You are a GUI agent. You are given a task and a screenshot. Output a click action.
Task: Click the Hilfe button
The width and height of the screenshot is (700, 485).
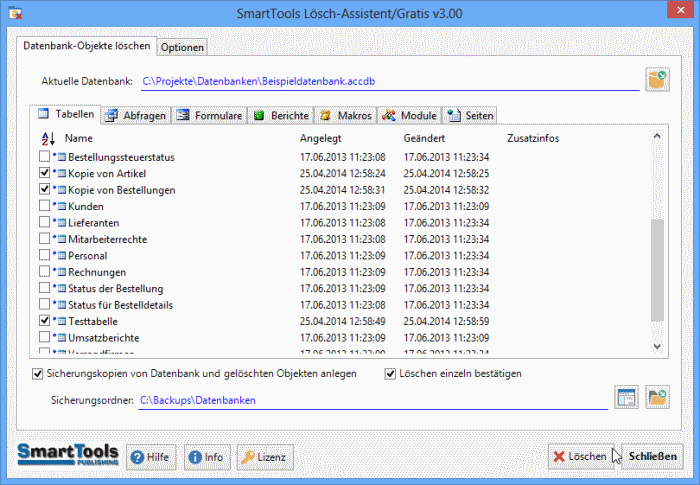[x=151, y=457]
